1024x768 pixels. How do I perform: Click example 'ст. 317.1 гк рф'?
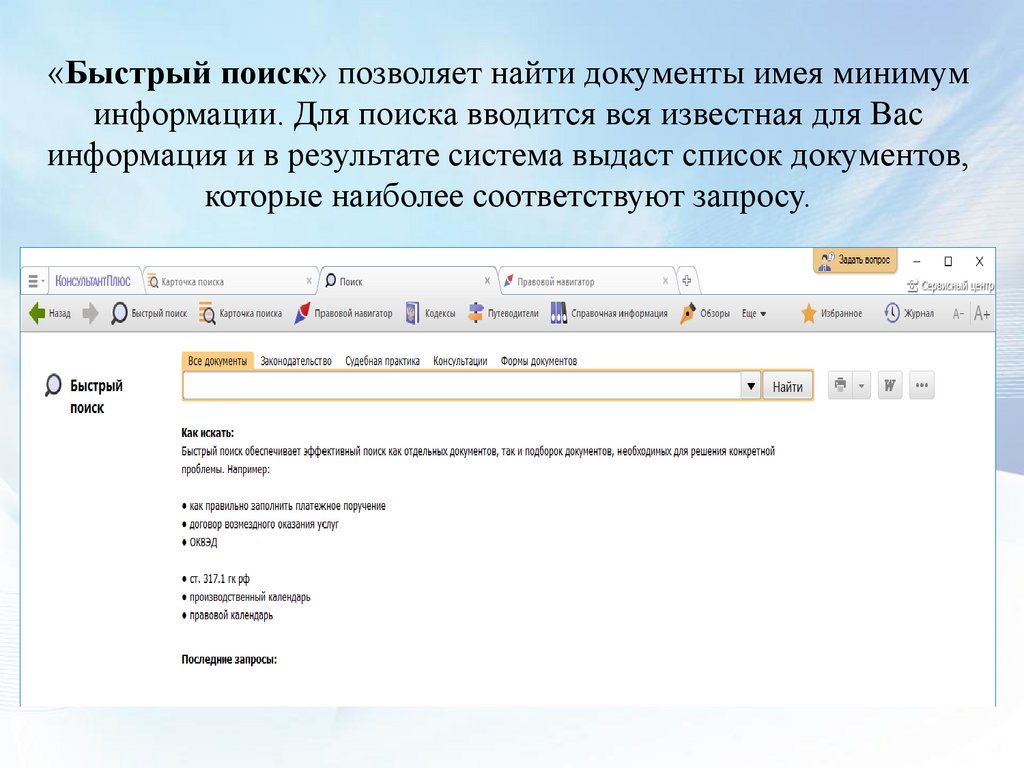click(219, 579)
